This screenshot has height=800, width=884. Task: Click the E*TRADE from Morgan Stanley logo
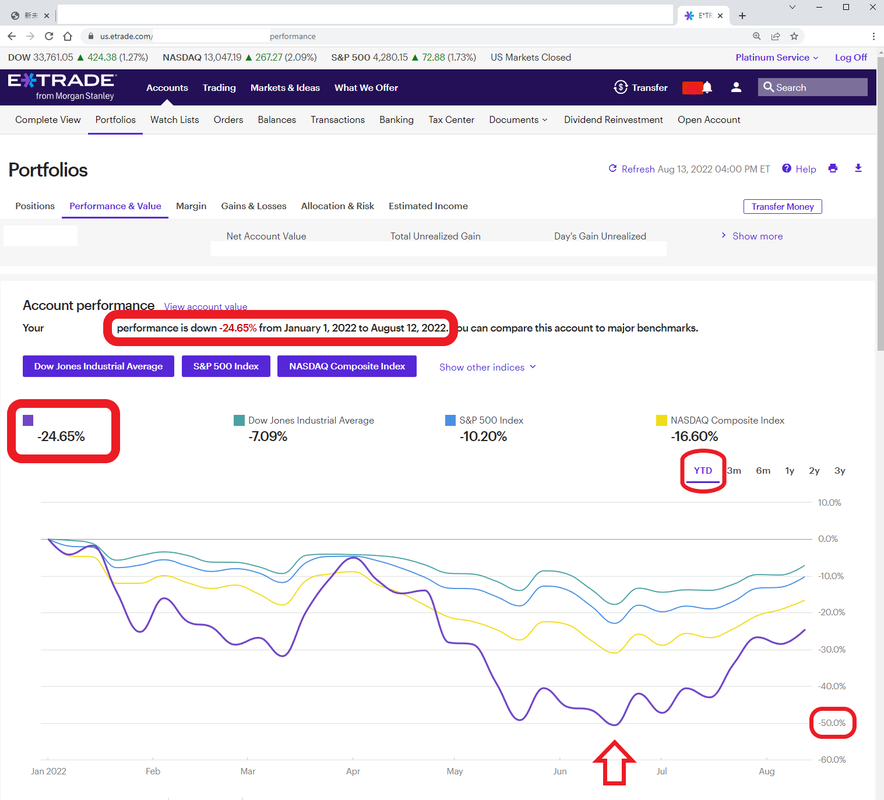(x=62, y=87)
